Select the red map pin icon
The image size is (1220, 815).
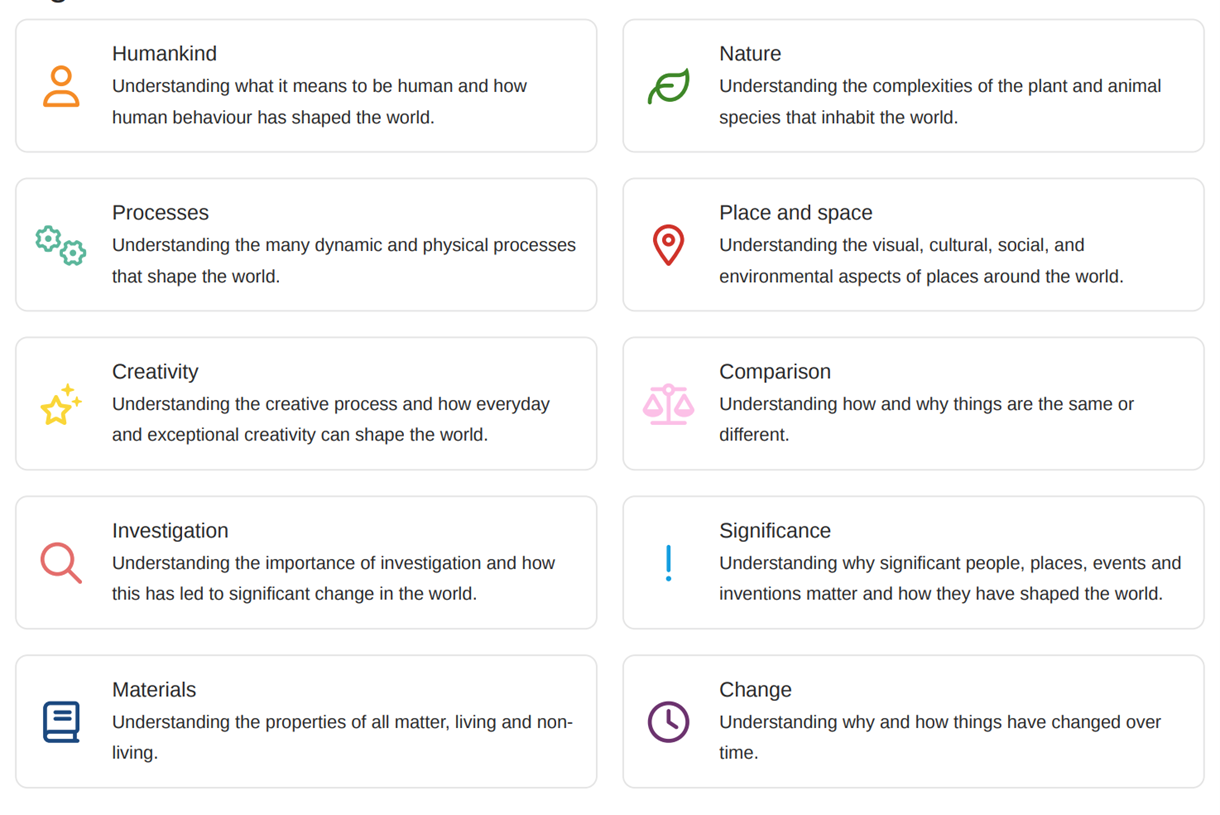pyautogui.click(x=668, y=245)
